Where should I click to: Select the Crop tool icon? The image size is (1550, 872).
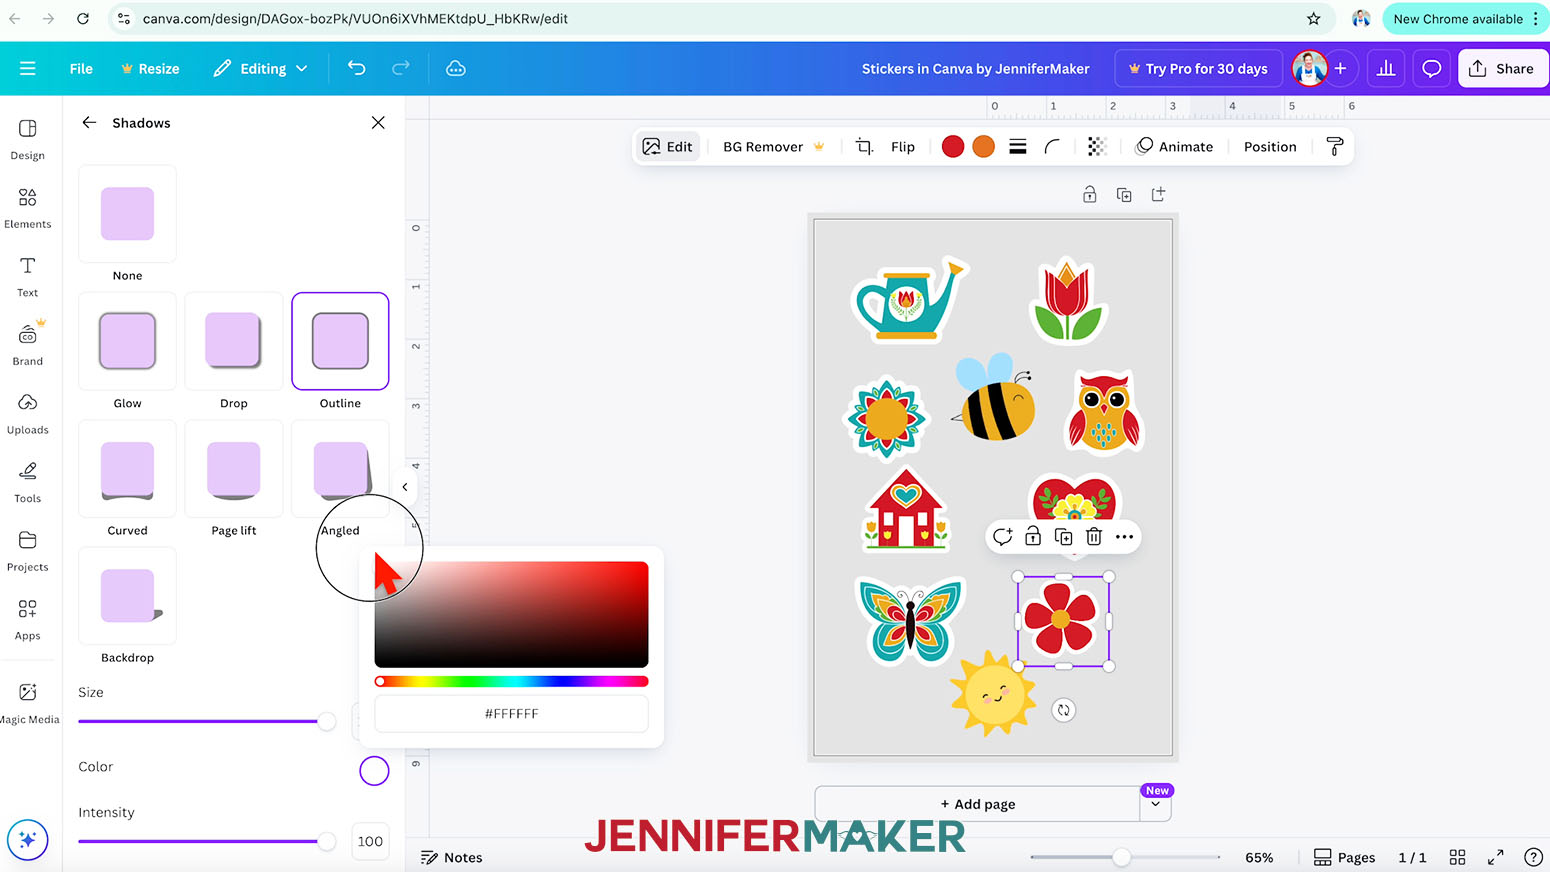(864, 146)
